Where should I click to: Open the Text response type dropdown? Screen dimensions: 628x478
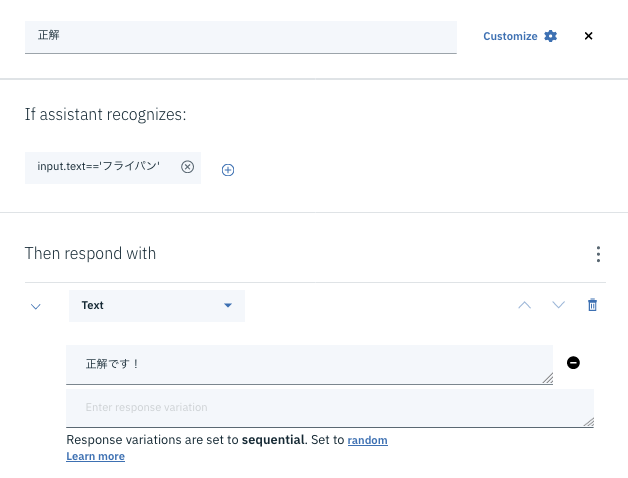(157, 305)
